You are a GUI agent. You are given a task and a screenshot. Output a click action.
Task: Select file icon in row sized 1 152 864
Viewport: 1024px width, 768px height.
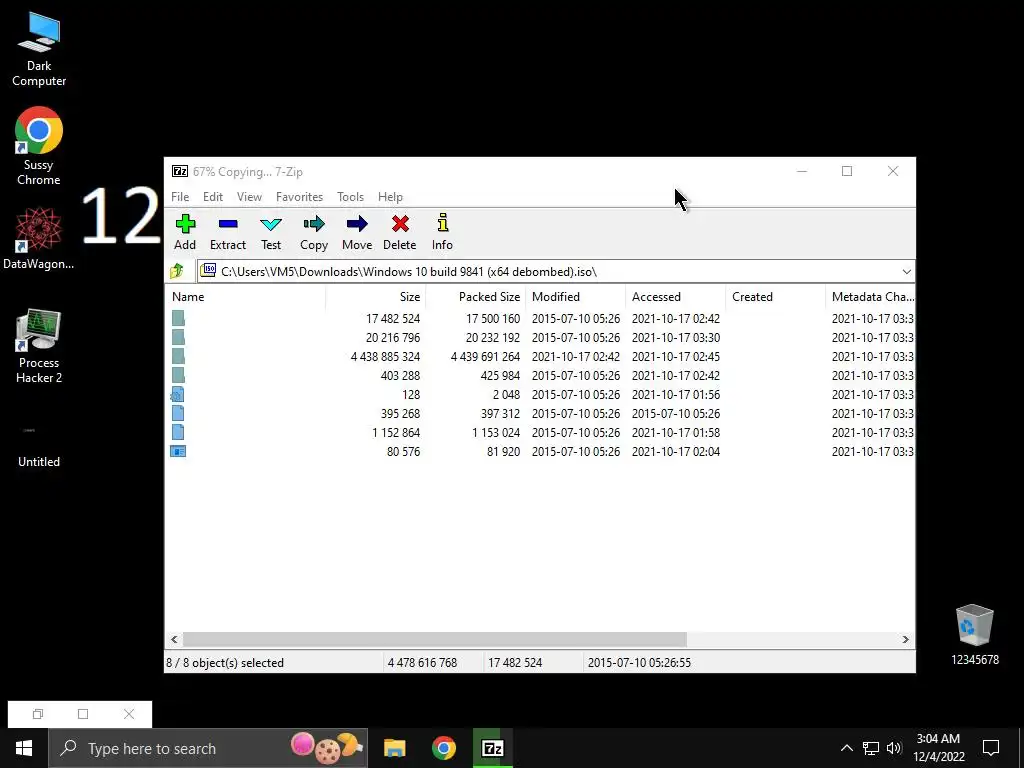click(178, 432)
